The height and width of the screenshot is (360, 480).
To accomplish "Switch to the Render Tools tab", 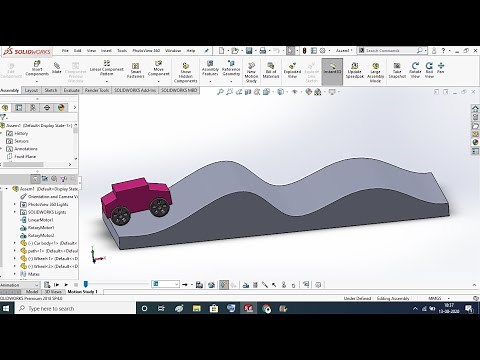I will 97,90.
